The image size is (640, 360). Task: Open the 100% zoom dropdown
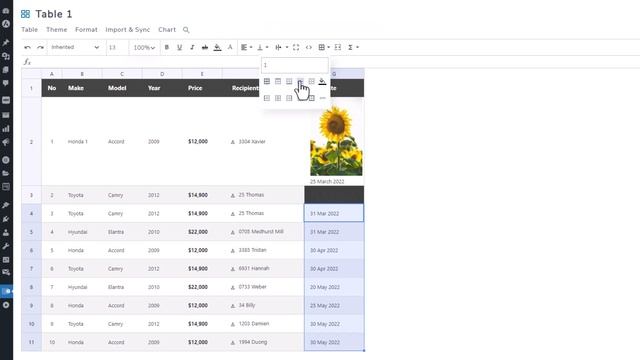[x=144, y=47]
